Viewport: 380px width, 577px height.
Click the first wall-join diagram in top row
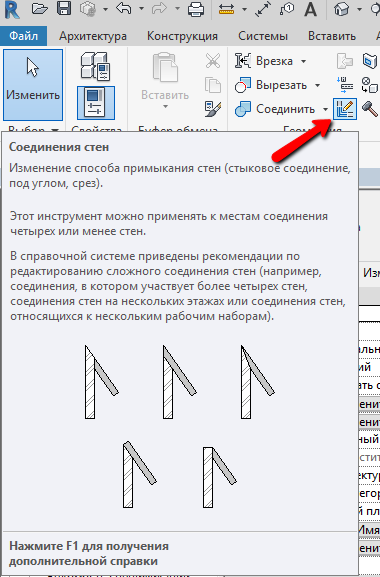pyautogui.click(x=102, y=382)
